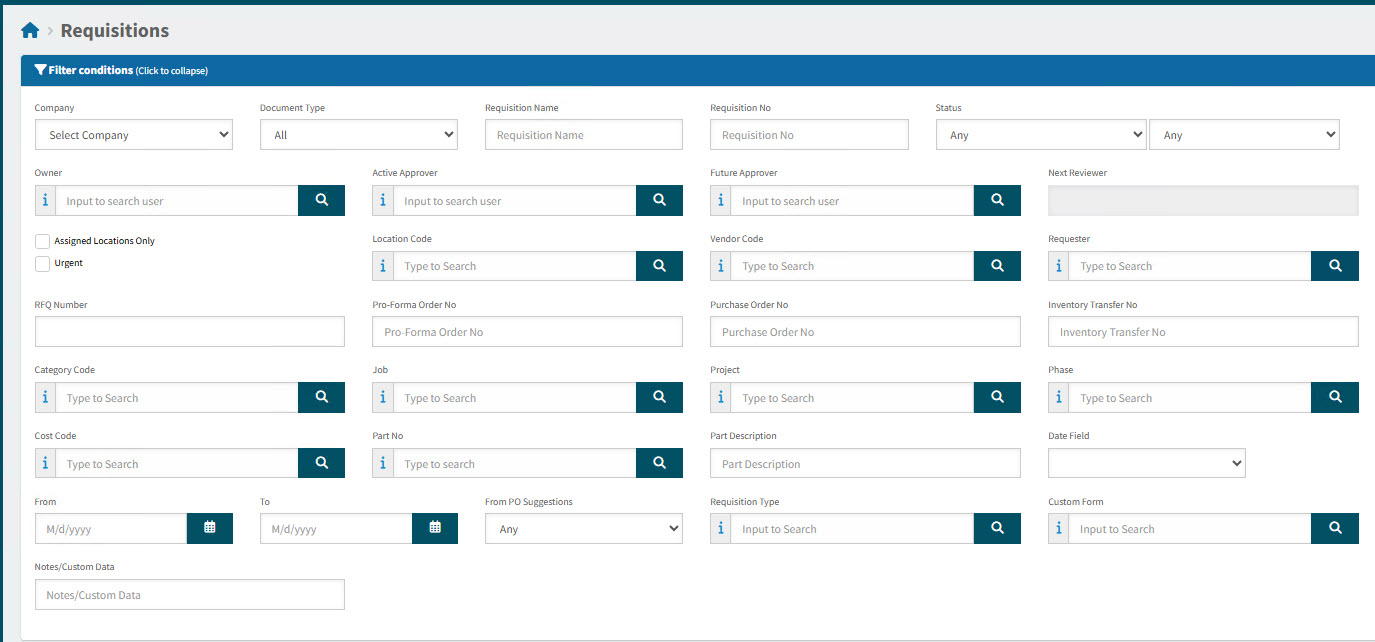The width and height of the screenshot is (1375, 642).
Task: Open the From date calendar picker
Action: coord(209,528)
